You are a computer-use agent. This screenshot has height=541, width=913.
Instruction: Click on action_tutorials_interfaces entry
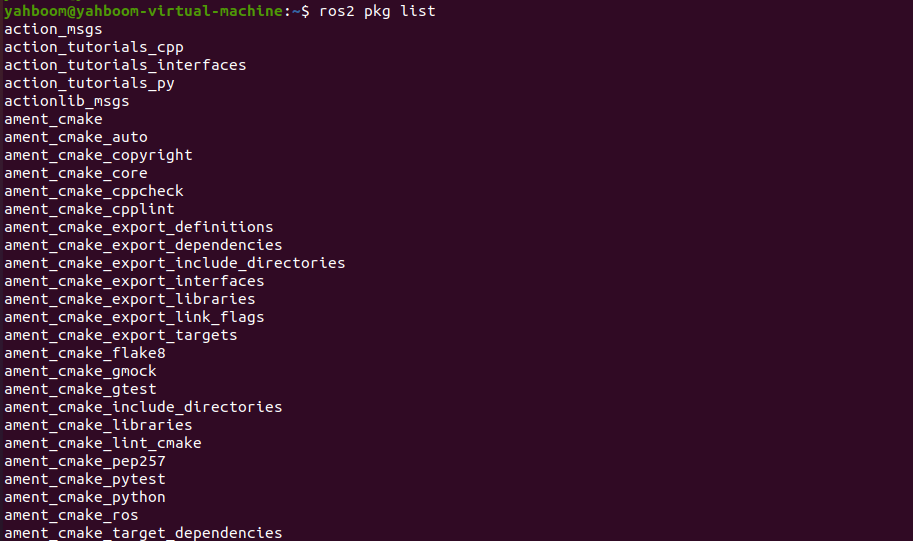coord(125,65)
